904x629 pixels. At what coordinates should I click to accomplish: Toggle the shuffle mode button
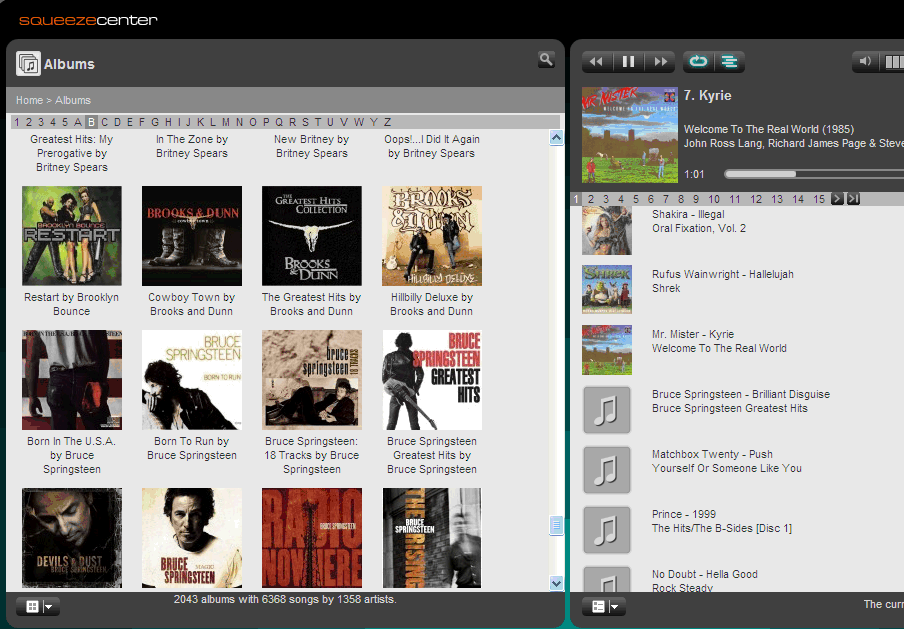point(730,62)
